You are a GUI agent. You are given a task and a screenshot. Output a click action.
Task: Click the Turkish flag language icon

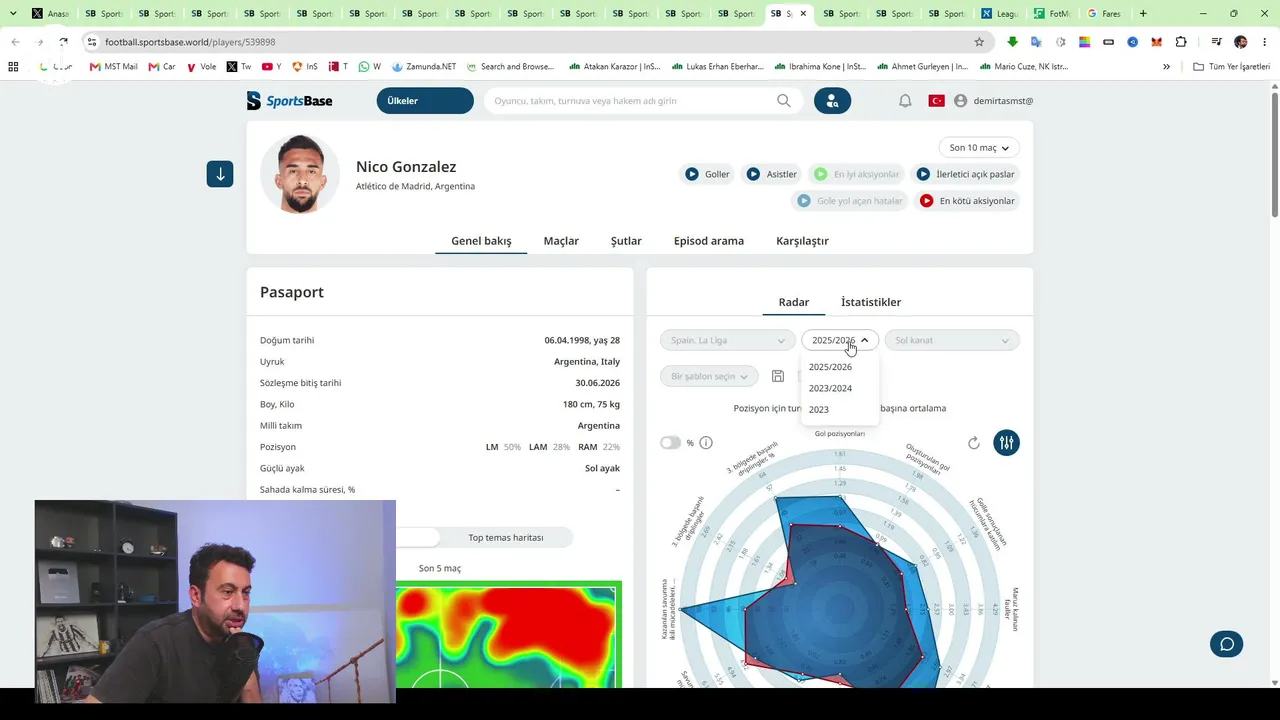tap(937, 101)
